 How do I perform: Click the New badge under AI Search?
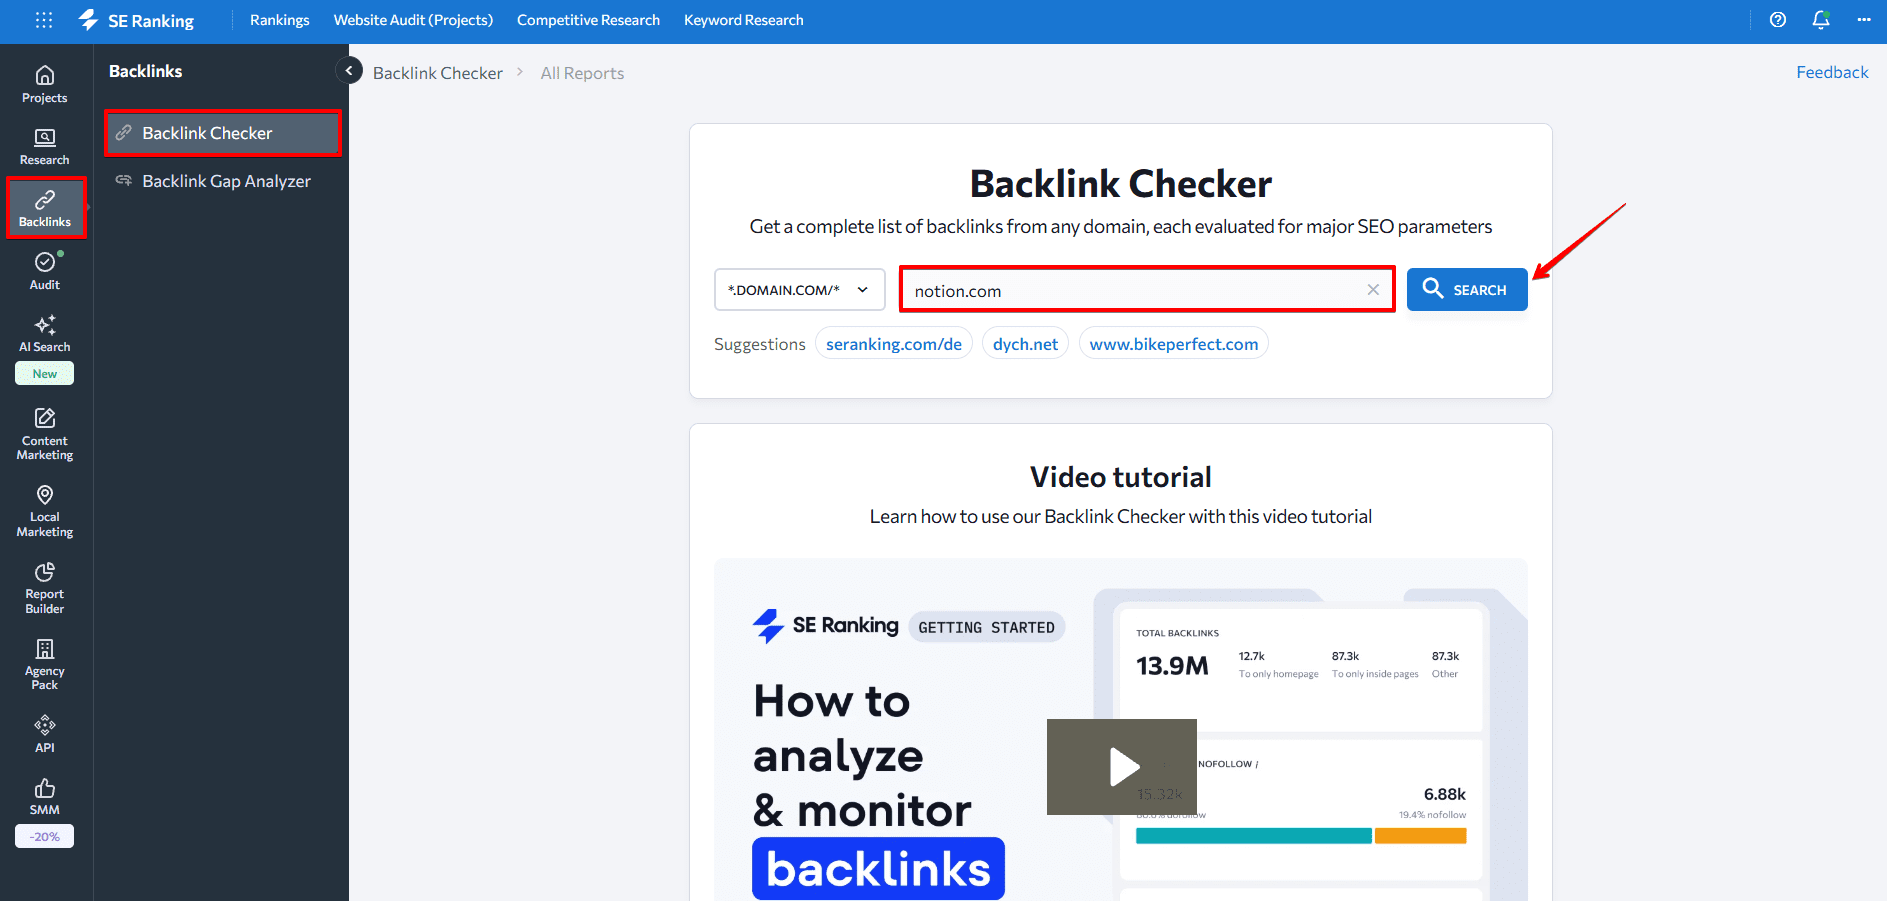(x=45, y=373)
